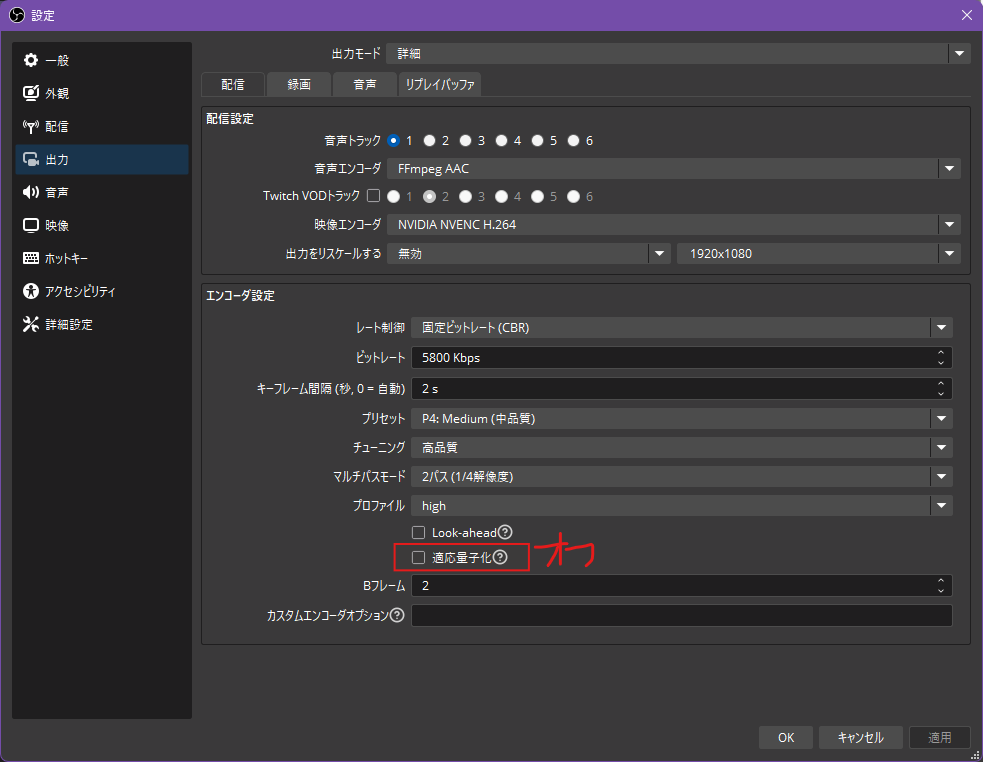Click the 一般 gear icon in sidebar
Image resolution: width=983 pixels, height=762 pixels.
pos(31,60)
